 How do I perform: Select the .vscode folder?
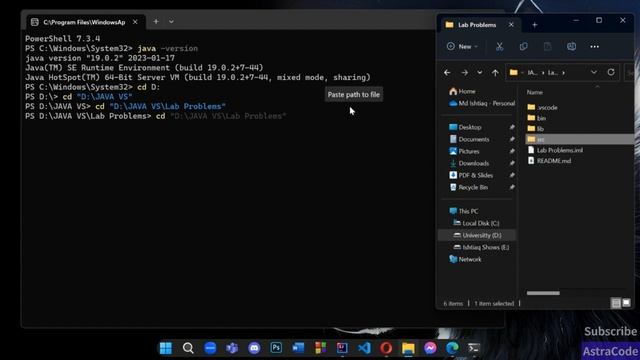[x=542, y=107]
